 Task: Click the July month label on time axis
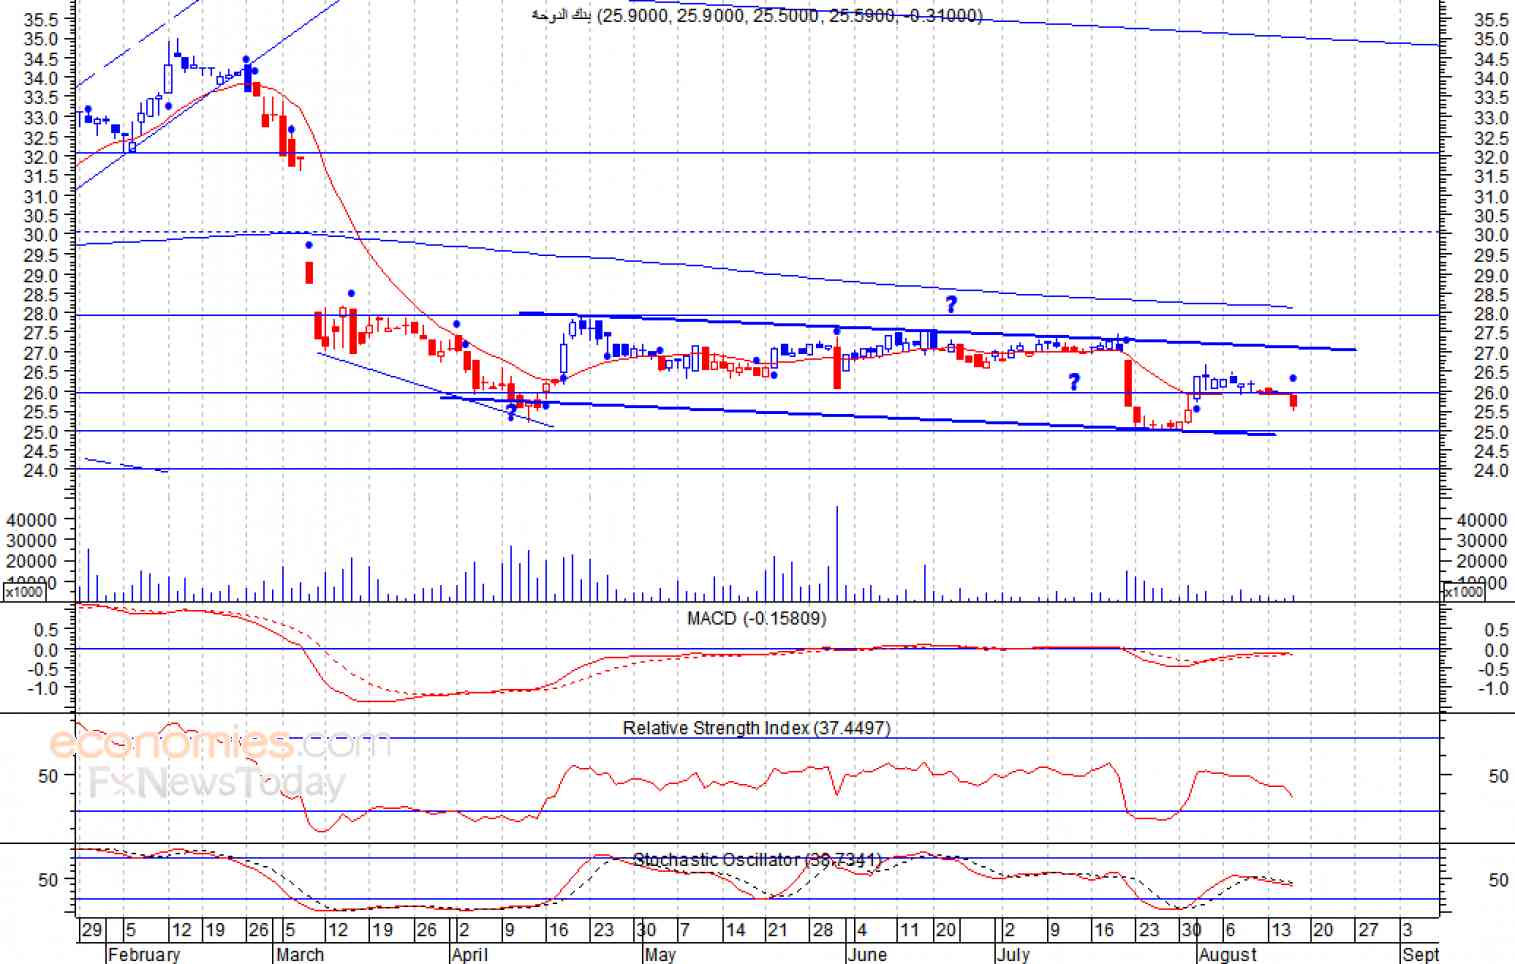pos(1013,954)
